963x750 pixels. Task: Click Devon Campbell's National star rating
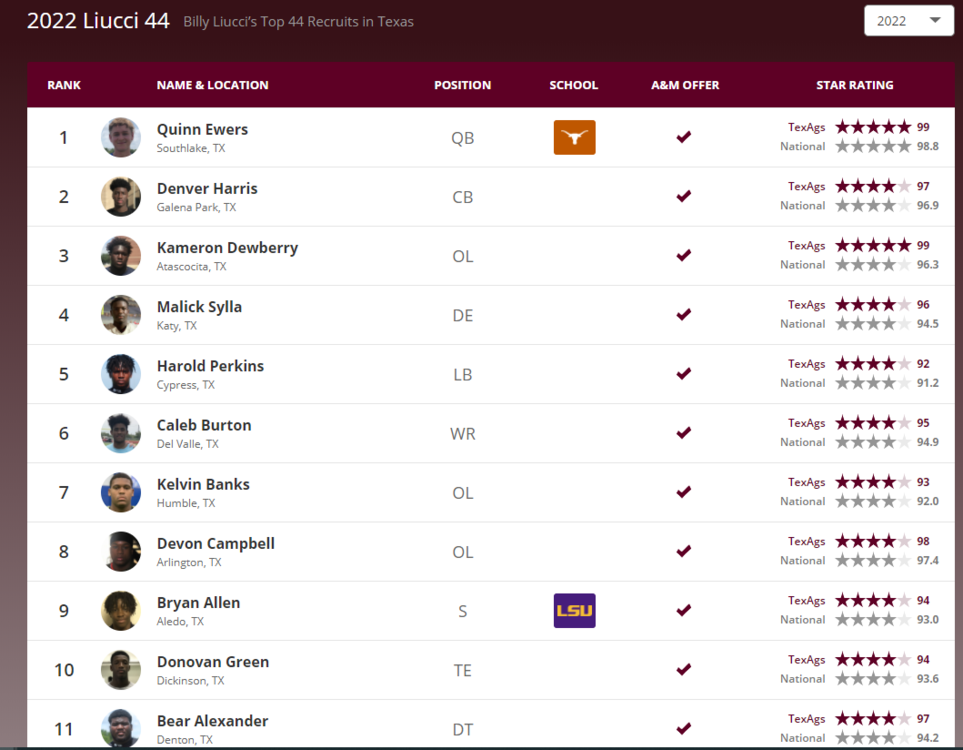click(x=873, y=561)
